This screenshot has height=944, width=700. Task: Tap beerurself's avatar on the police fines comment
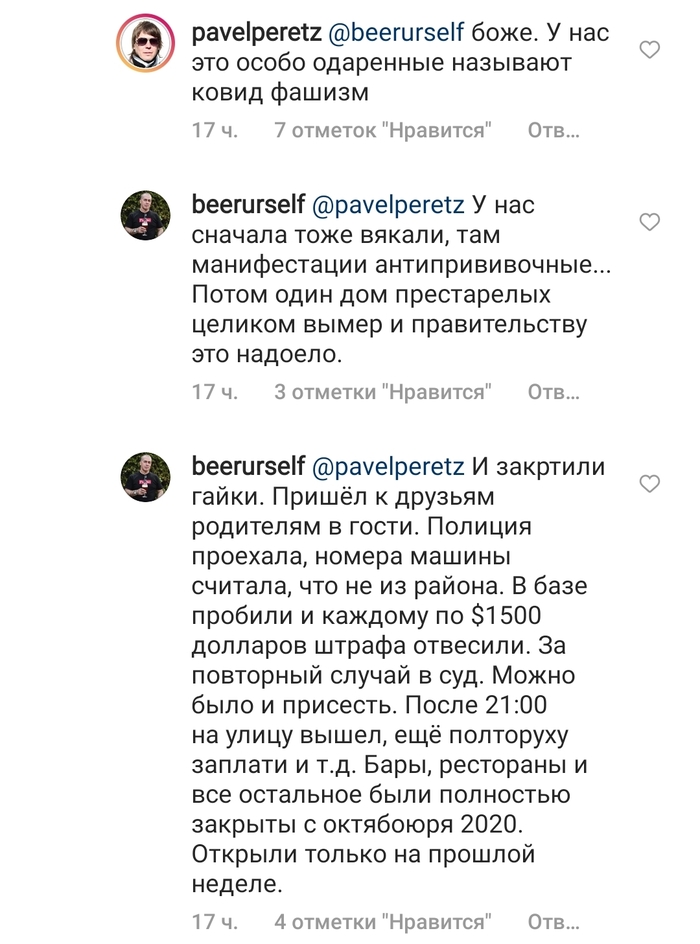pos(148,477)
